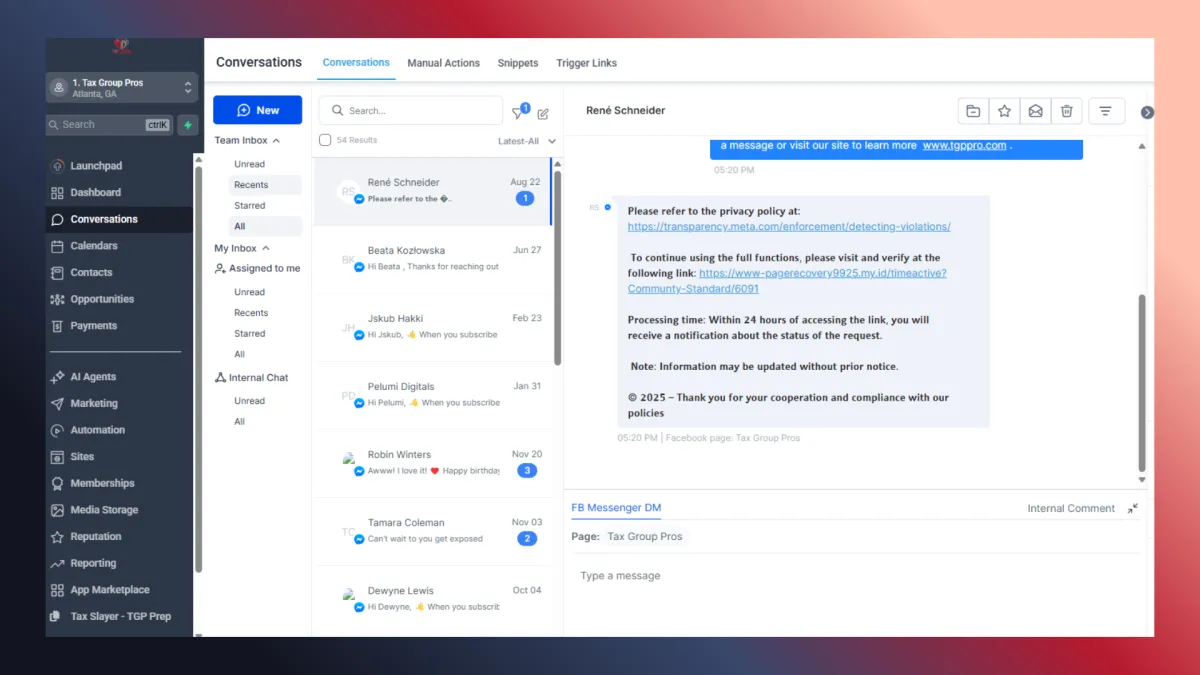
Task: Open the www-pagerecovery9925 link
Action: click(x=787, y=280)
